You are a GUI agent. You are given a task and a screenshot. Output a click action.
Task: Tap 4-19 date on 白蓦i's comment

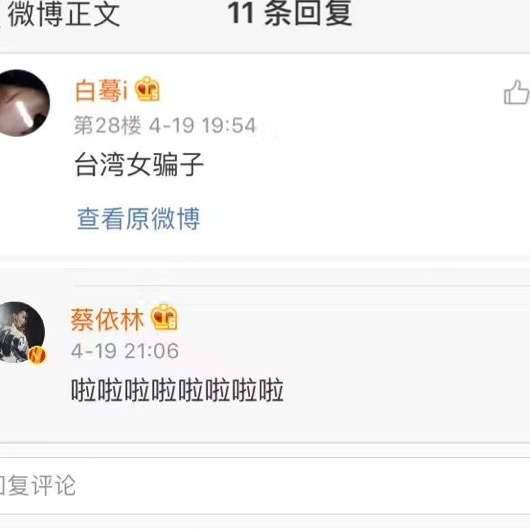(x=171, y=125)
